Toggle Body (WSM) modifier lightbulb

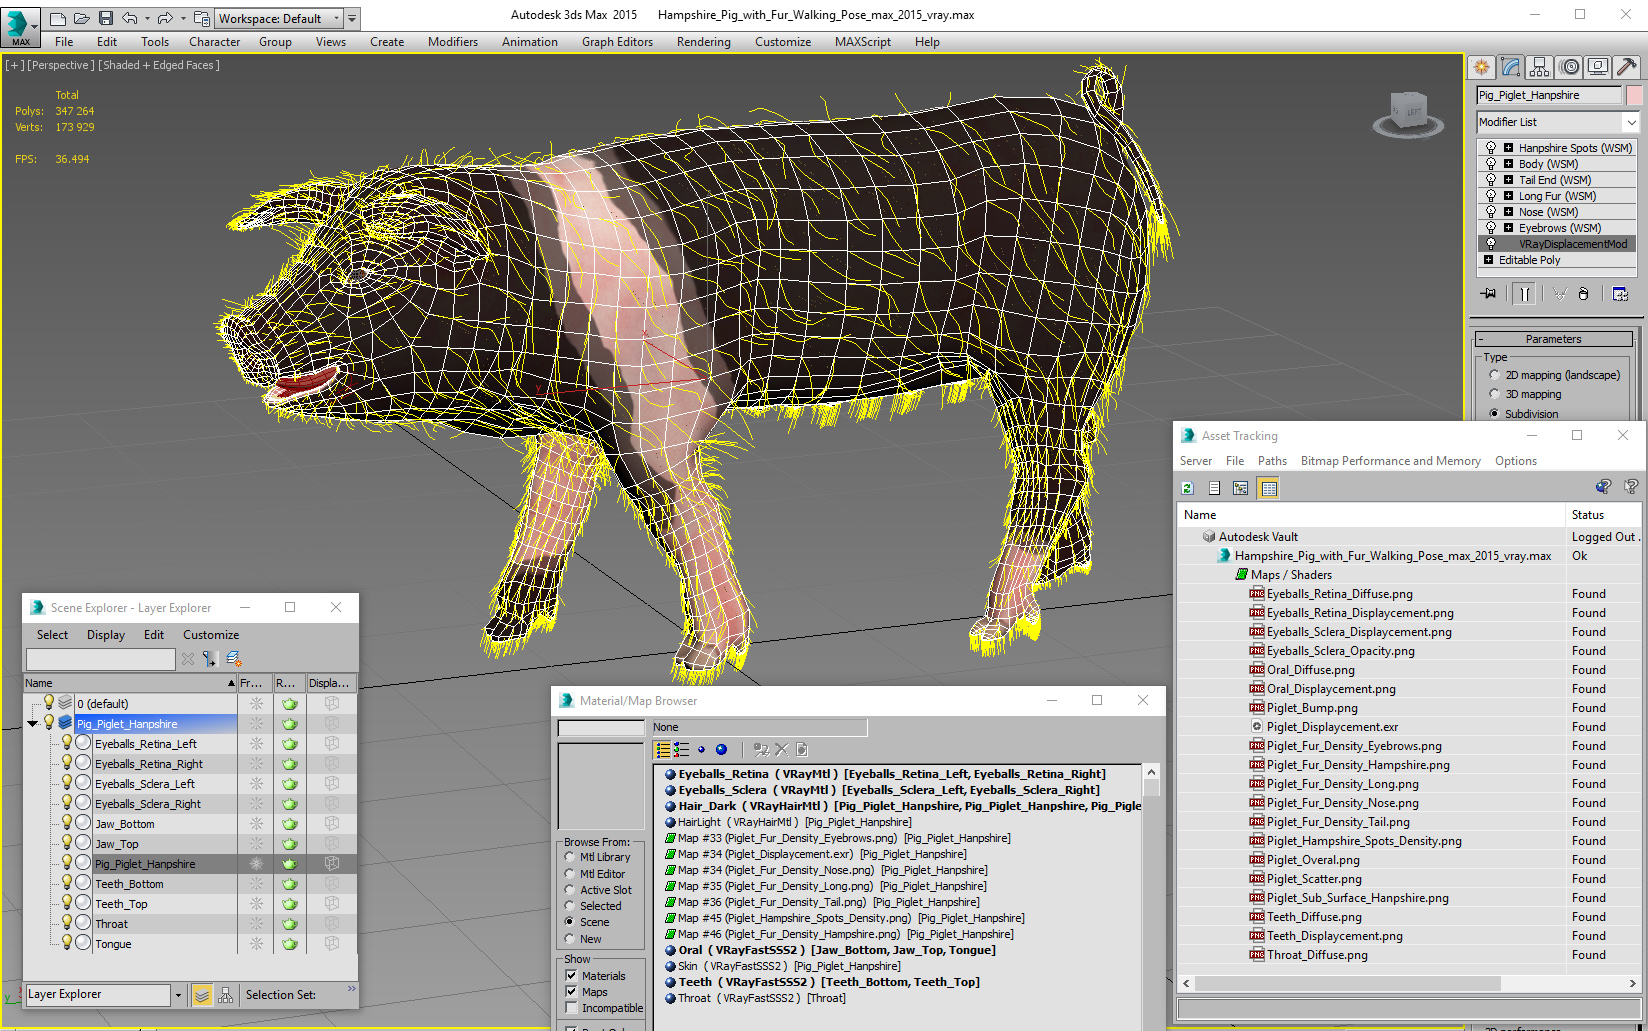[1491, 164]
